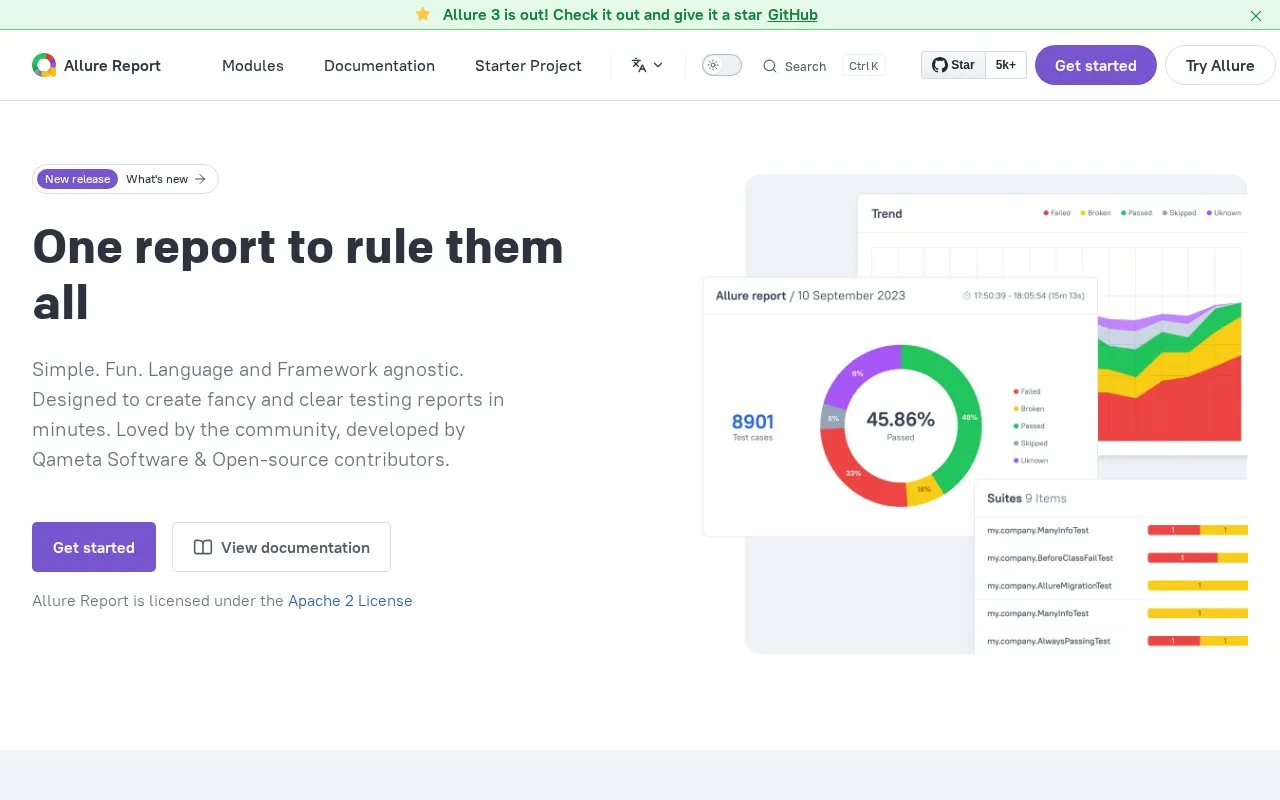Click the GitHub Star button
Image resolution: width=1280 pixels, height=800 pixels.
pyautogui.click(x=953, y=65)
